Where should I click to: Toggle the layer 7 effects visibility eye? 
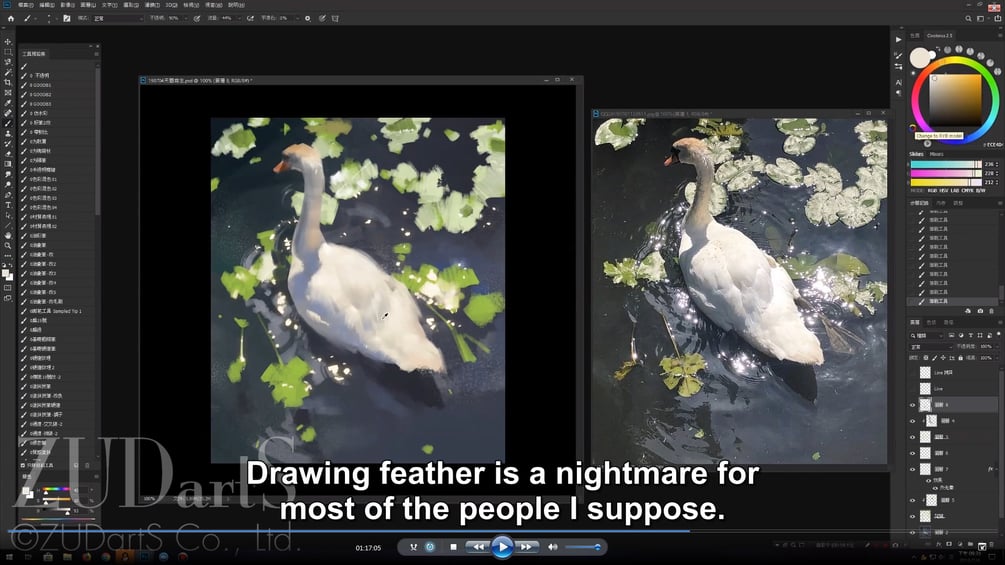point(928,480)
